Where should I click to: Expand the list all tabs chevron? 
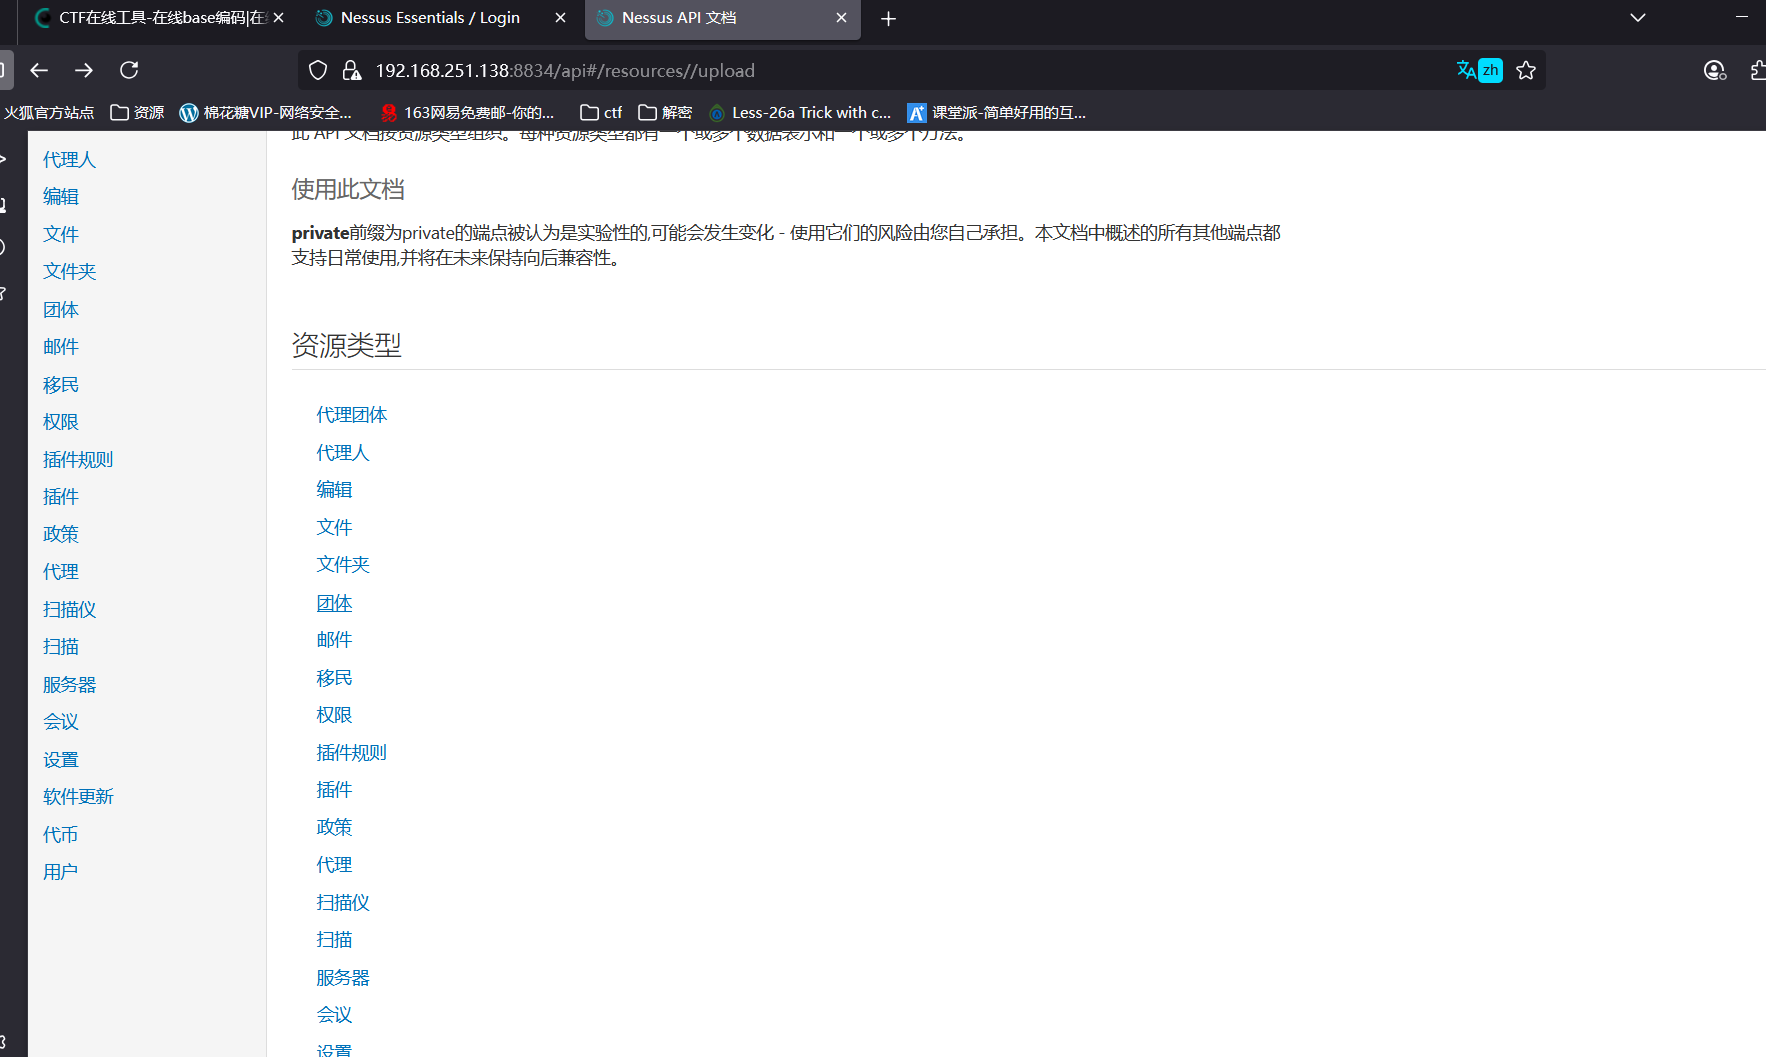[x=1638, y=18]
